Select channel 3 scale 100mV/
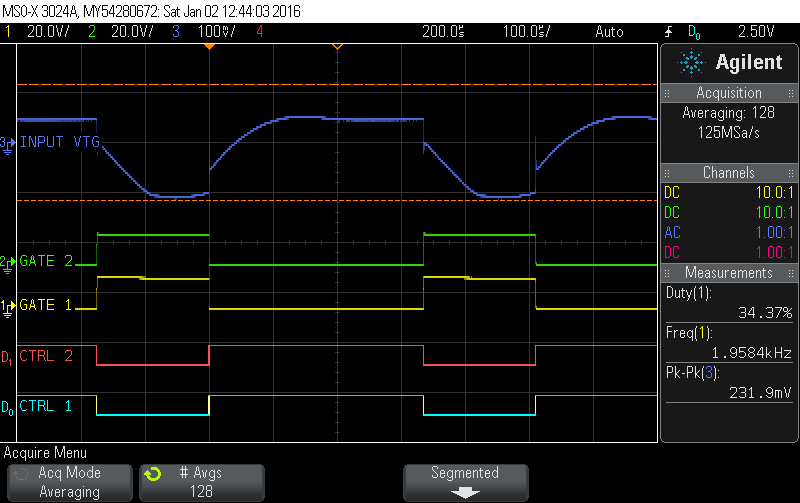Viewport: 800px width, 503px height. coord(217,32)
